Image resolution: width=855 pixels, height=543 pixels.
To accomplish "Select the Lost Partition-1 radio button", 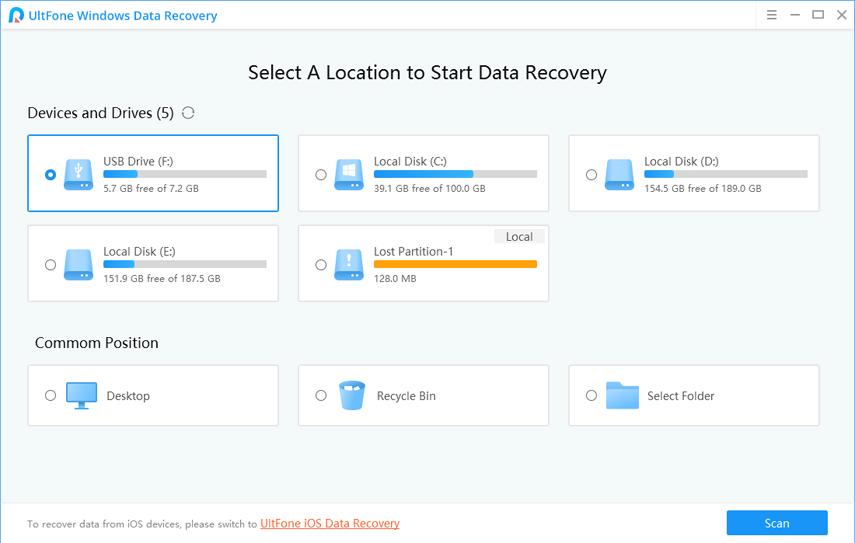I will click(x=321, y=264).
